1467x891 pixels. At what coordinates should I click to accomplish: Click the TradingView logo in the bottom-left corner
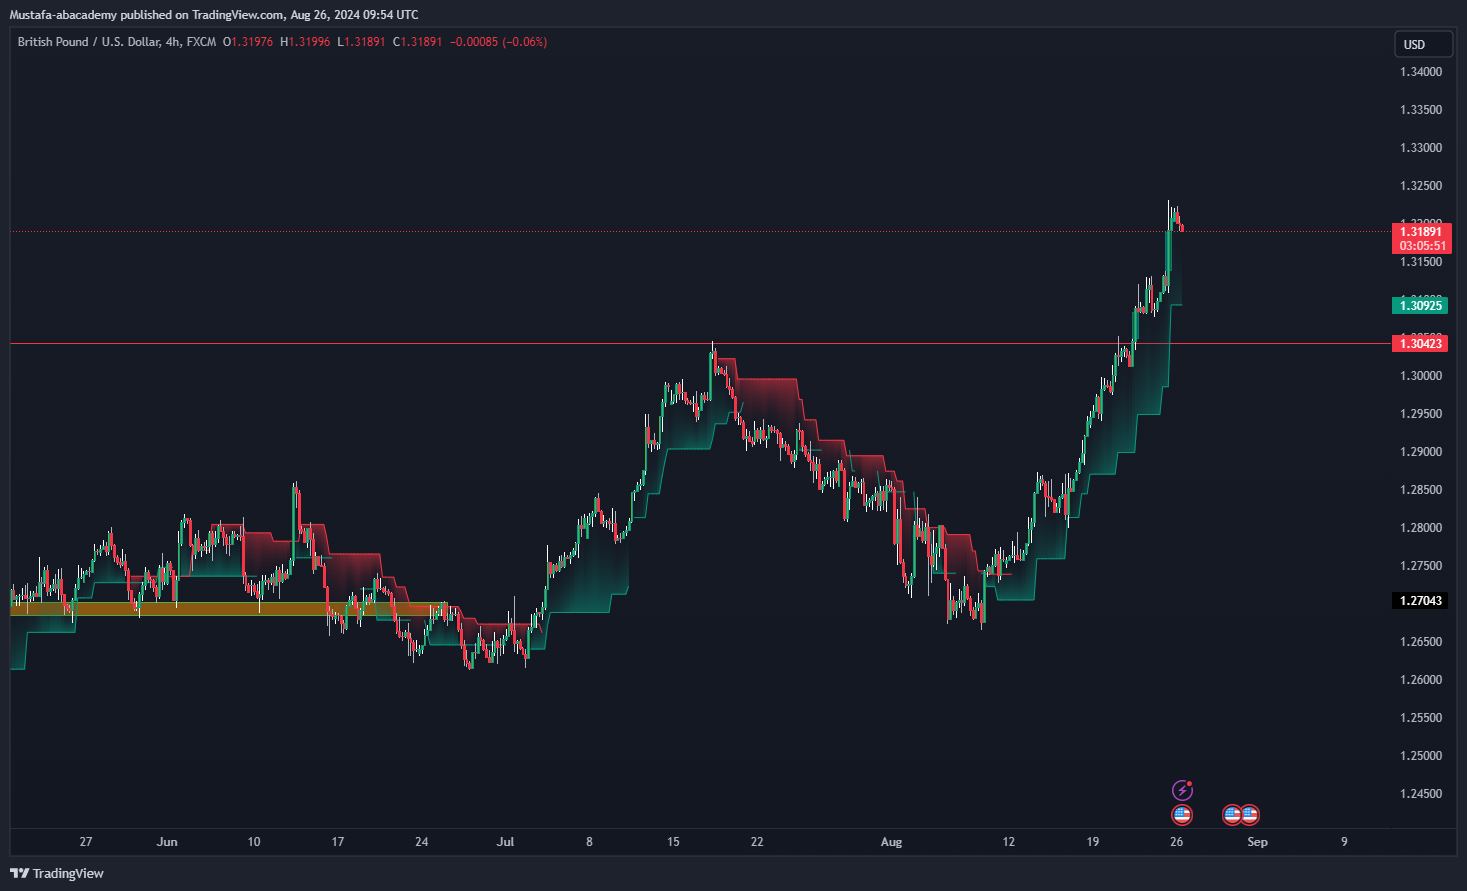click(57, 873)
